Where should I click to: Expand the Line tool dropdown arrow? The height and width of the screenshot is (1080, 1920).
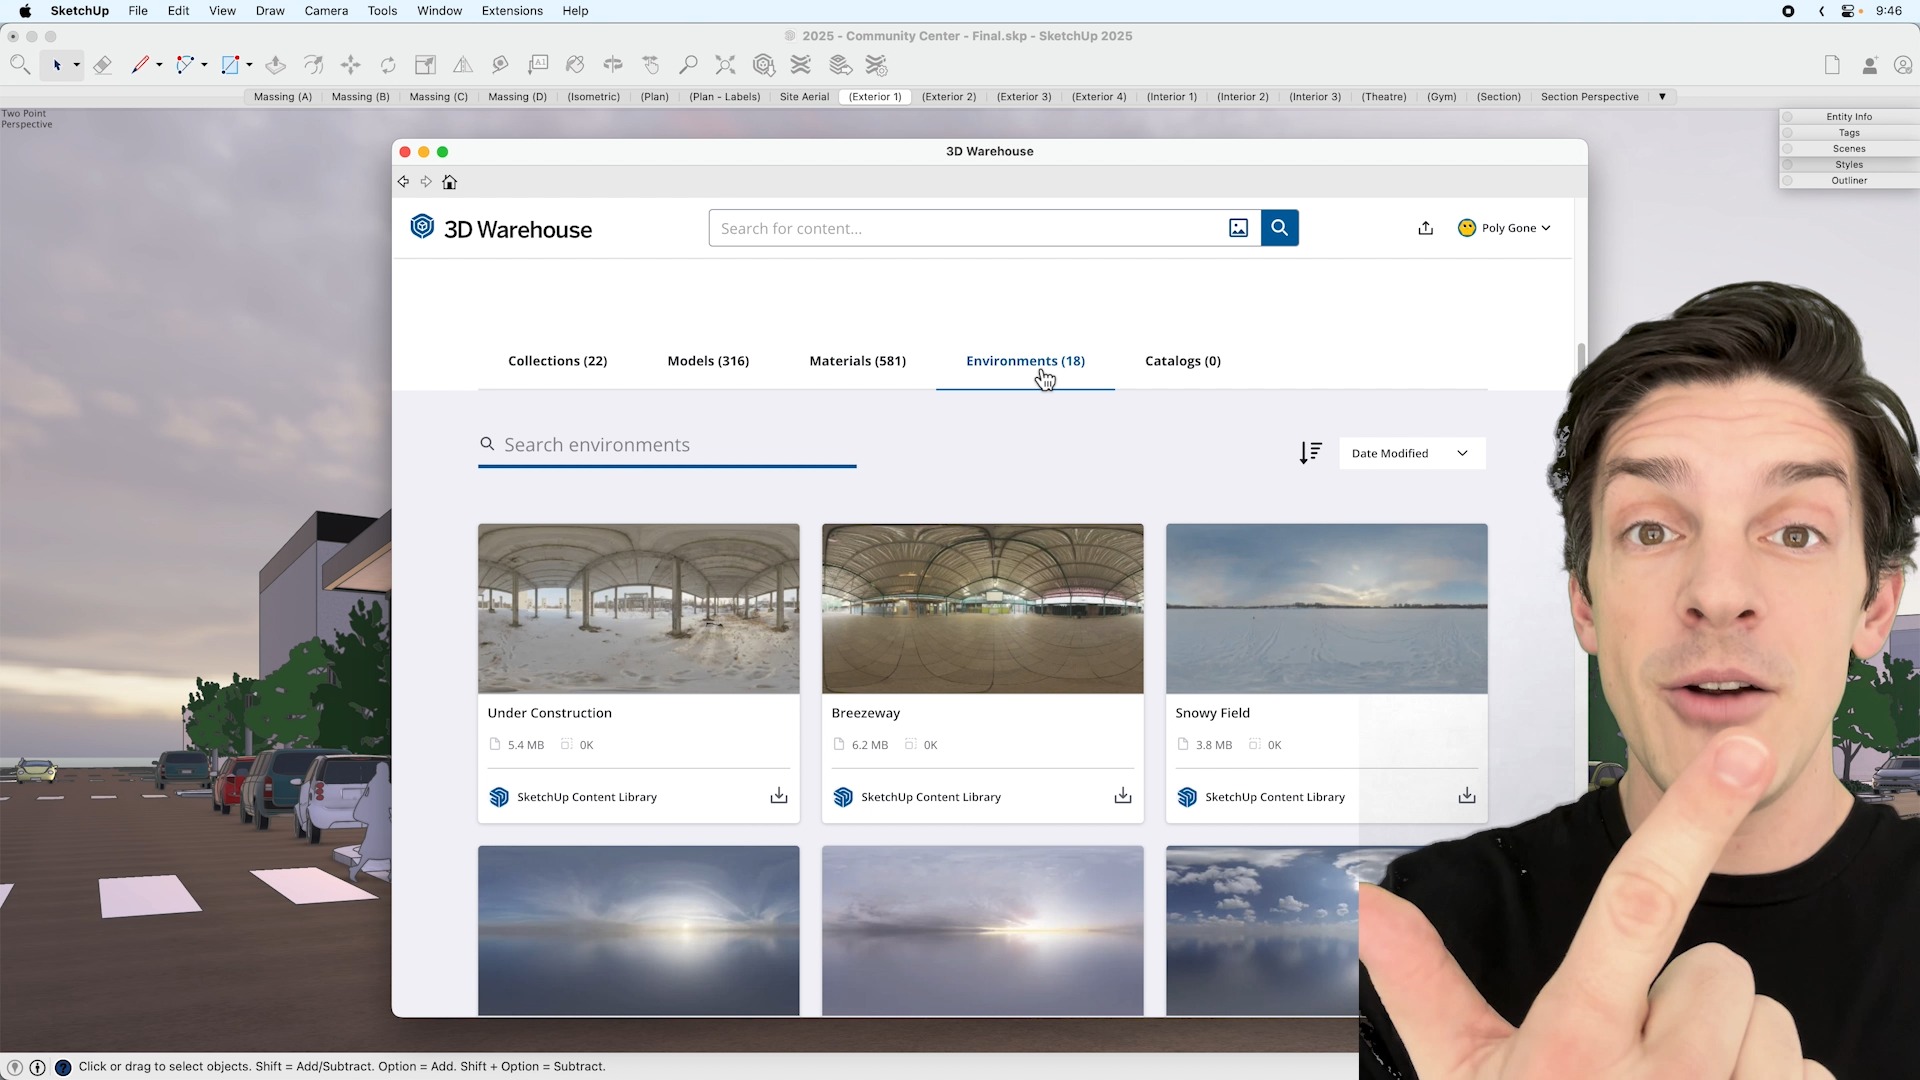coord(159,66)
